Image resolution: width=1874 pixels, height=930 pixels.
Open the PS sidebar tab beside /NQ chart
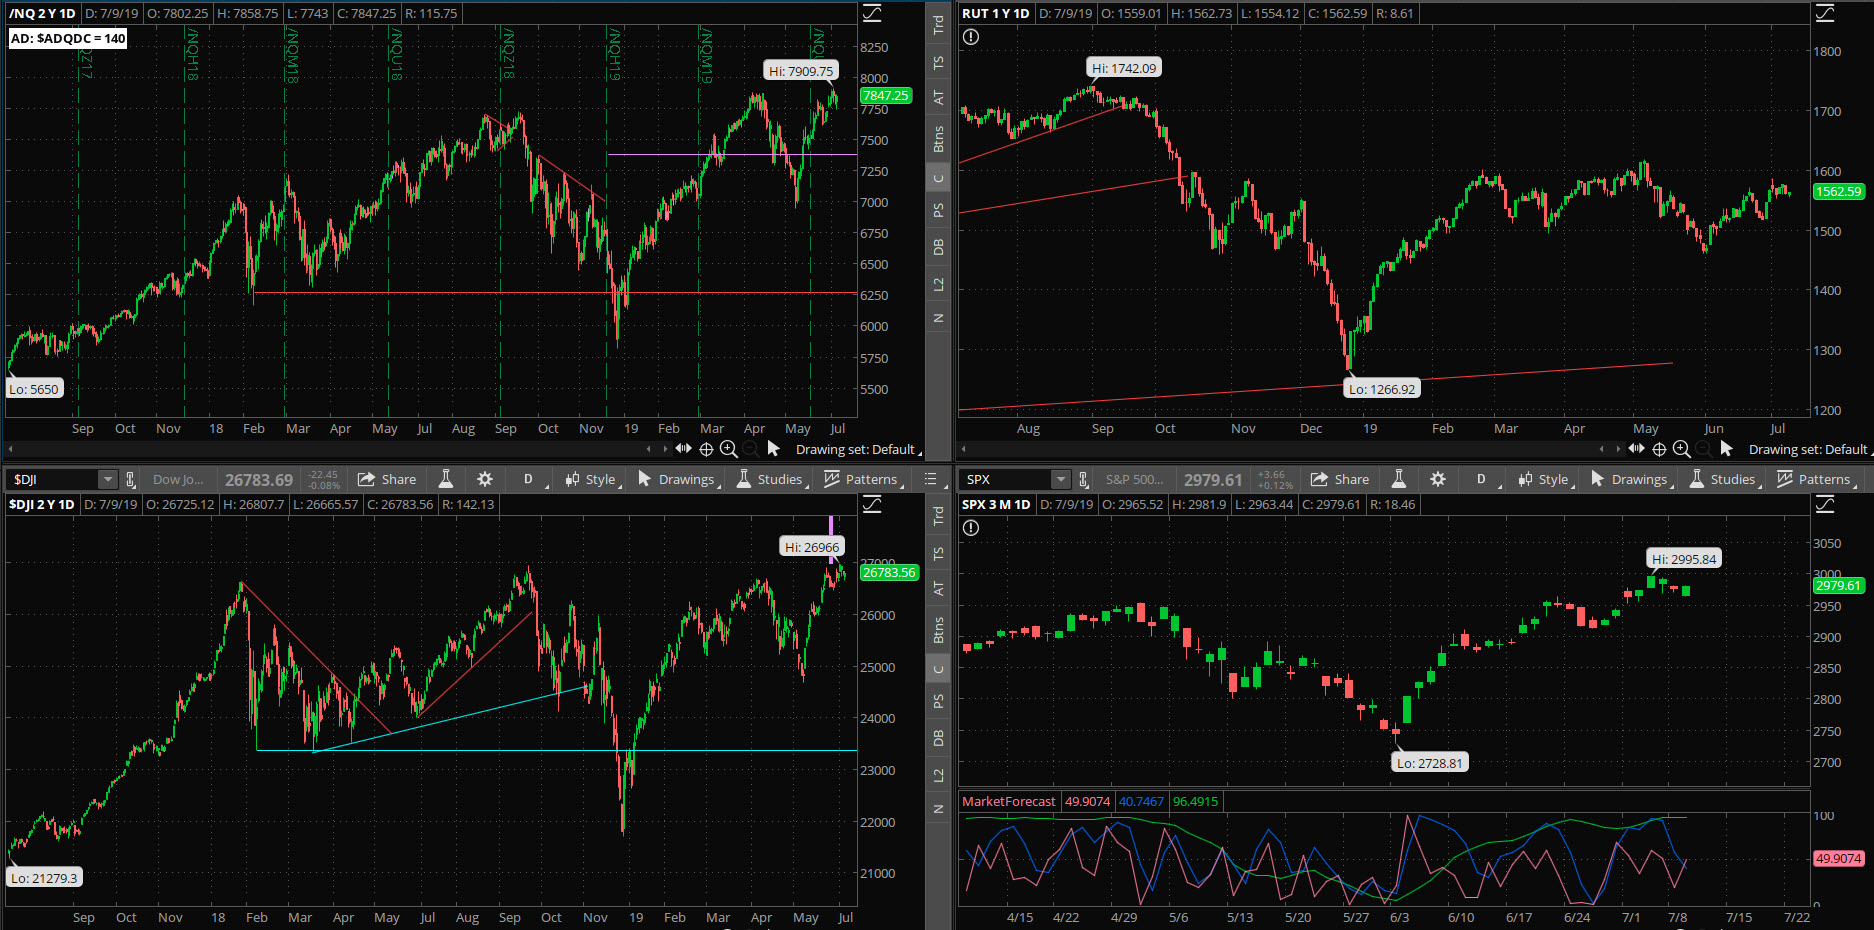pos(938,210)
